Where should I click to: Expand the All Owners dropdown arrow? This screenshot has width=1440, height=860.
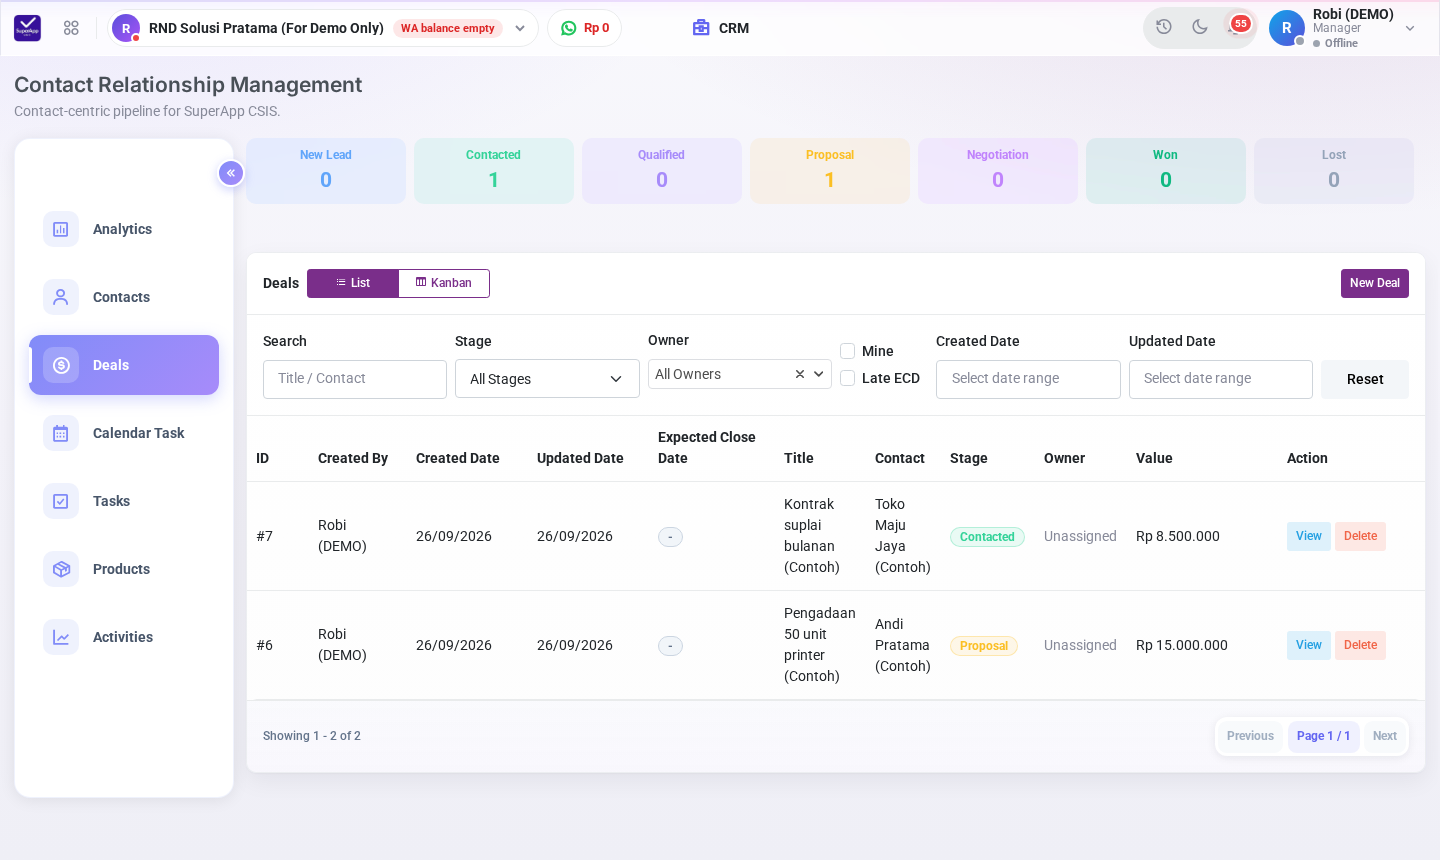pos(819,374)
